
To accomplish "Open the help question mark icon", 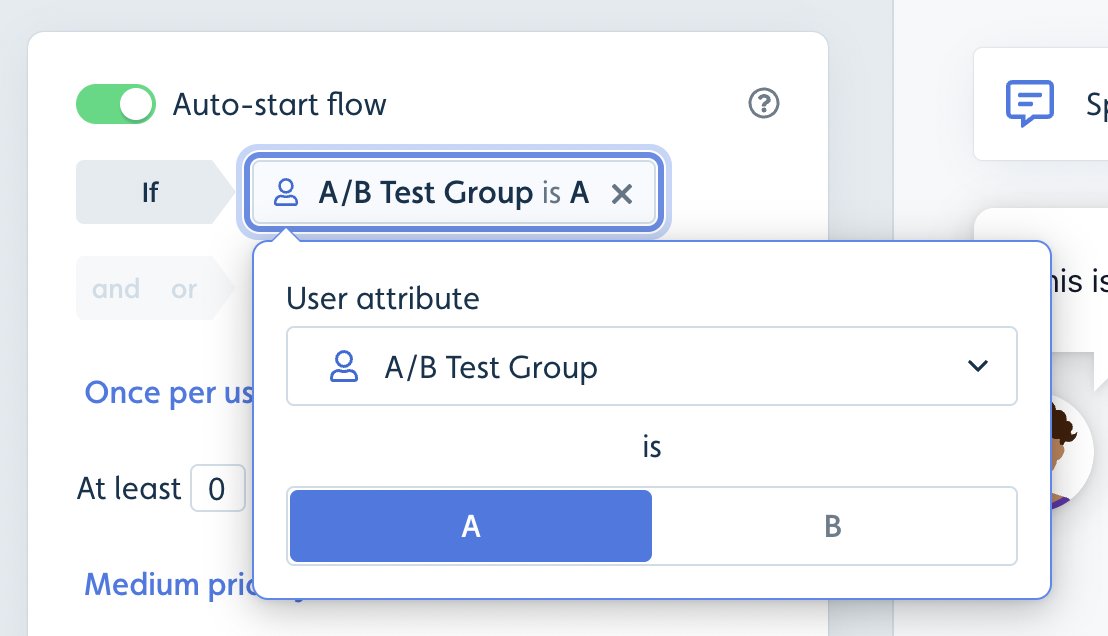I will tap(763, 103).
